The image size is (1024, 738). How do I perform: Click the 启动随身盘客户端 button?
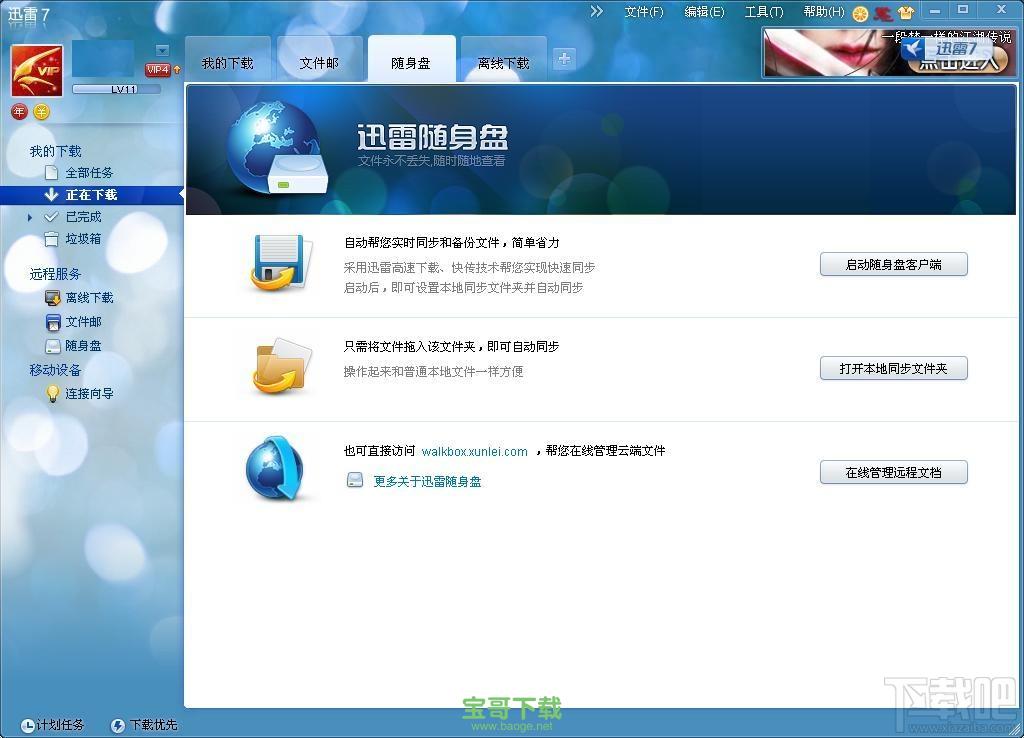893,264
